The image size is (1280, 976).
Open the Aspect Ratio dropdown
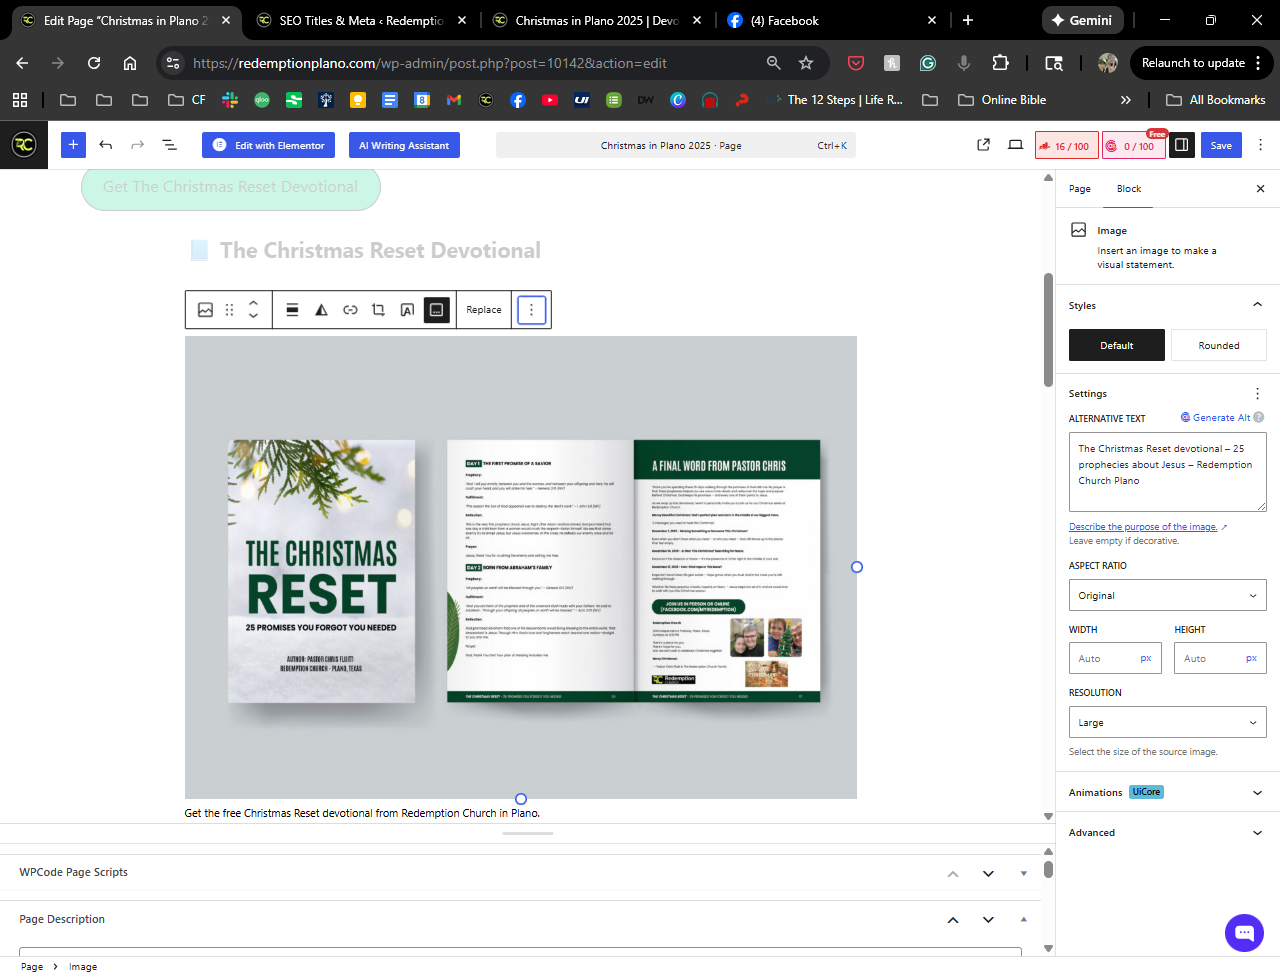[1167, 595]
